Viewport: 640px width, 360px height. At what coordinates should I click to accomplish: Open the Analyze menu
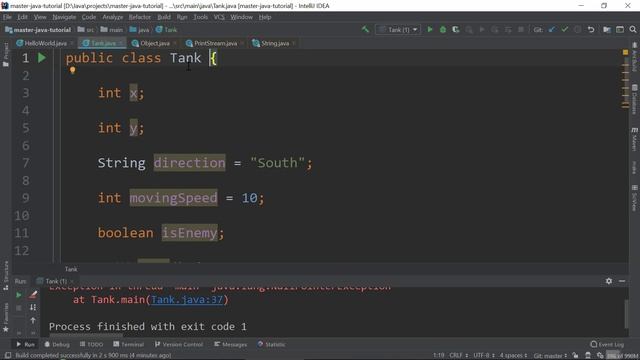pos(113,17)
